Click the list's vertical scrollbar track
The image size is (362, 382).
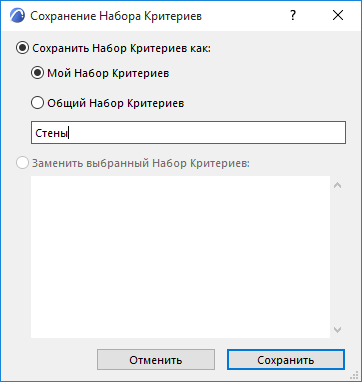[338, 257]
